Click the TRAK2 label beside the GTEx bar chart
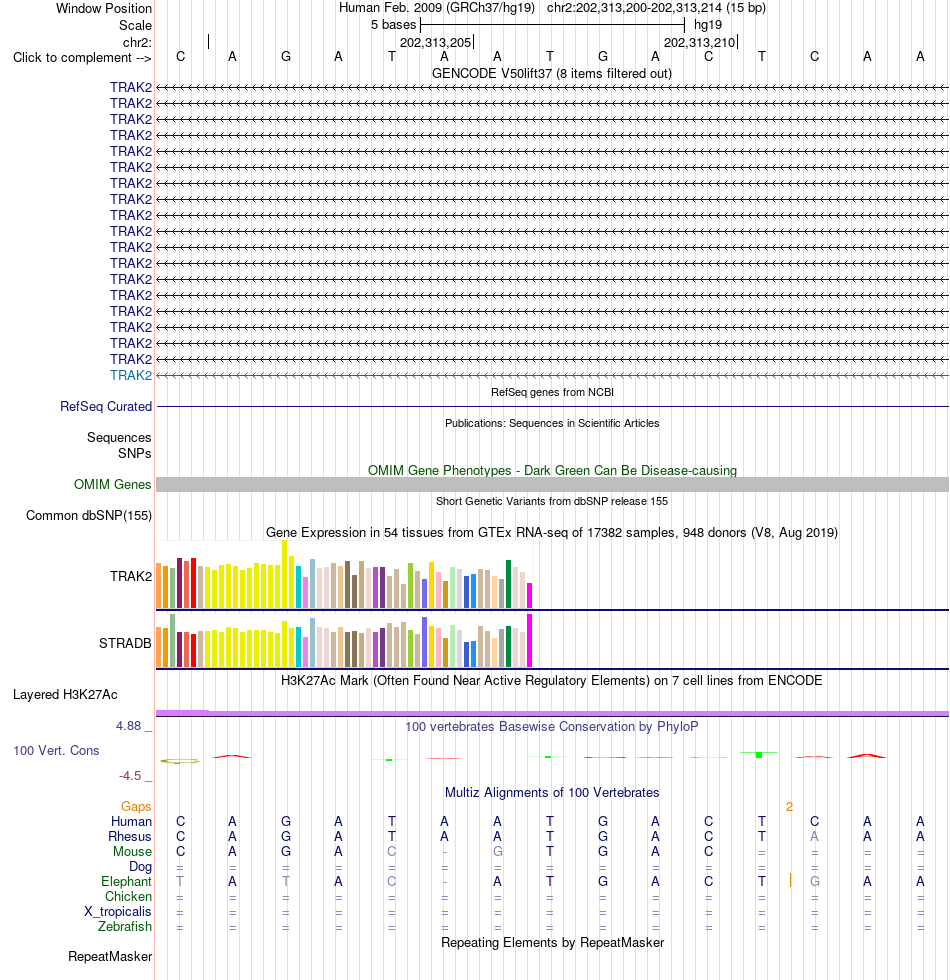The width and height of the screenshot is (950, 980). (131, 576)
